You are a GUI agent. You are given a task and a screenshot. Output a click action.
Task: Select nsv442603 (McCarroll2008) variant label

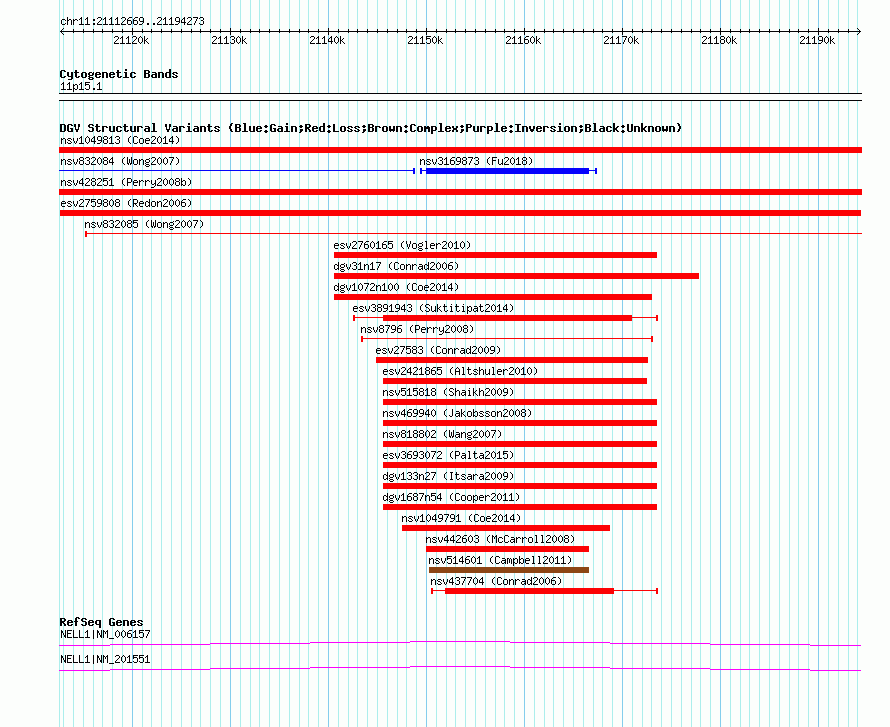(x=500, y=539)
